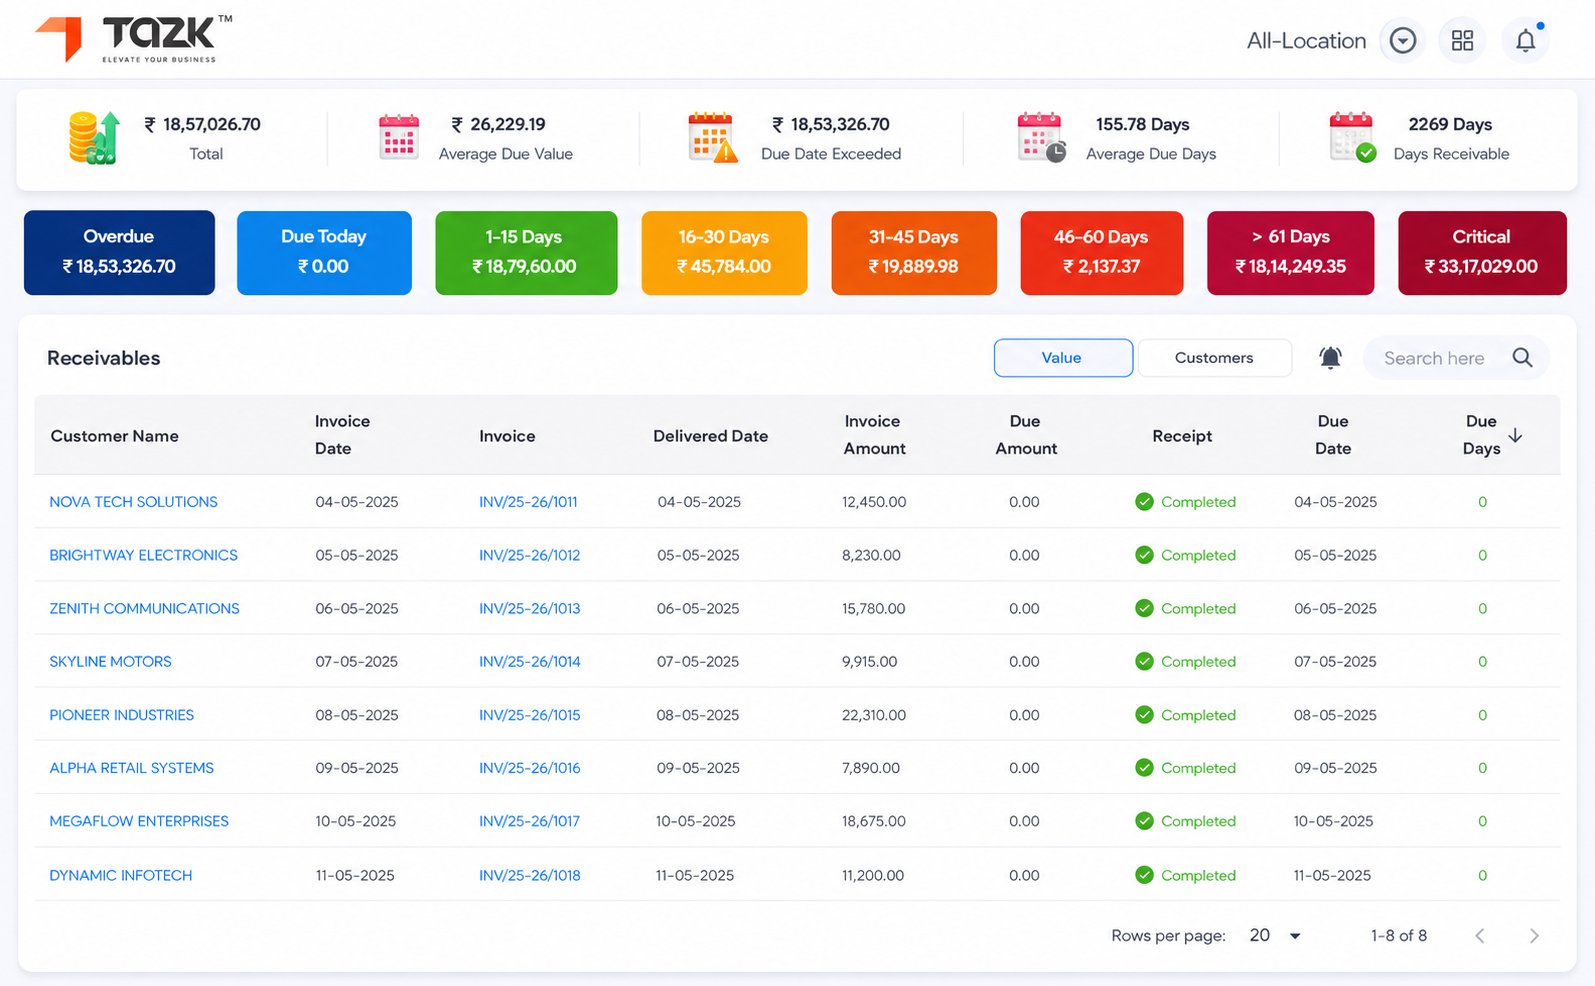Click the Days Receivable calendar check icon
This screenshot has width=1595, height=986.
point(1352,138)
